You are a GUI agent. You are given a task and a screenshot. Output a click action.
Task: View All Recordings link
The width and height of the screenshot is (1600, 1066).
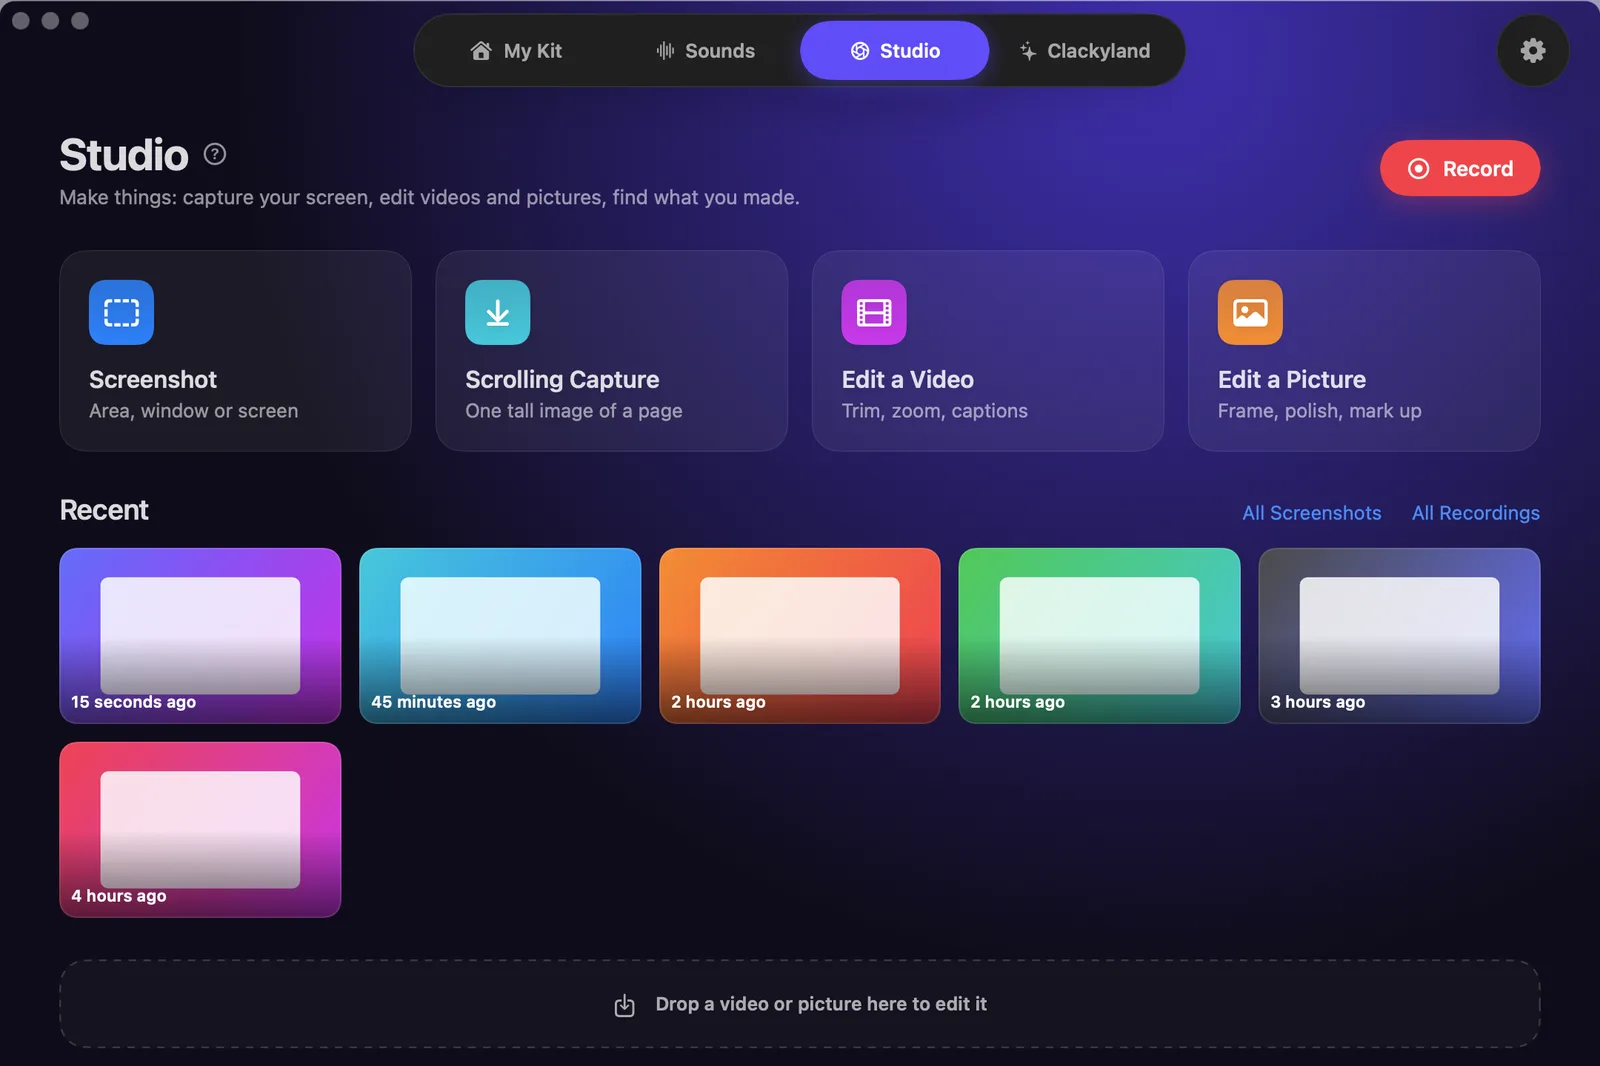point(1475,513)
